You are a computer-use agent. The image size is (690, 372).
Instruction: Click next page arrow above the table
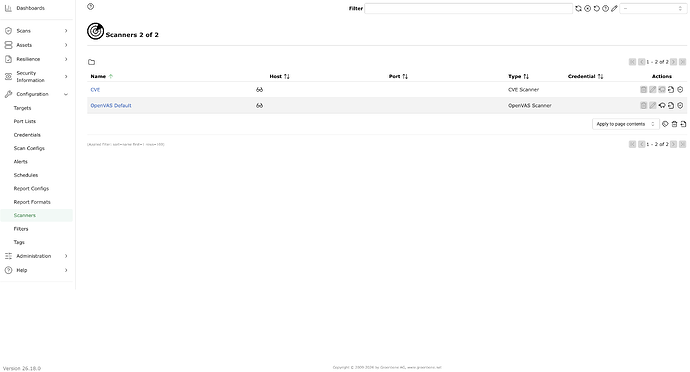[673, 62]
